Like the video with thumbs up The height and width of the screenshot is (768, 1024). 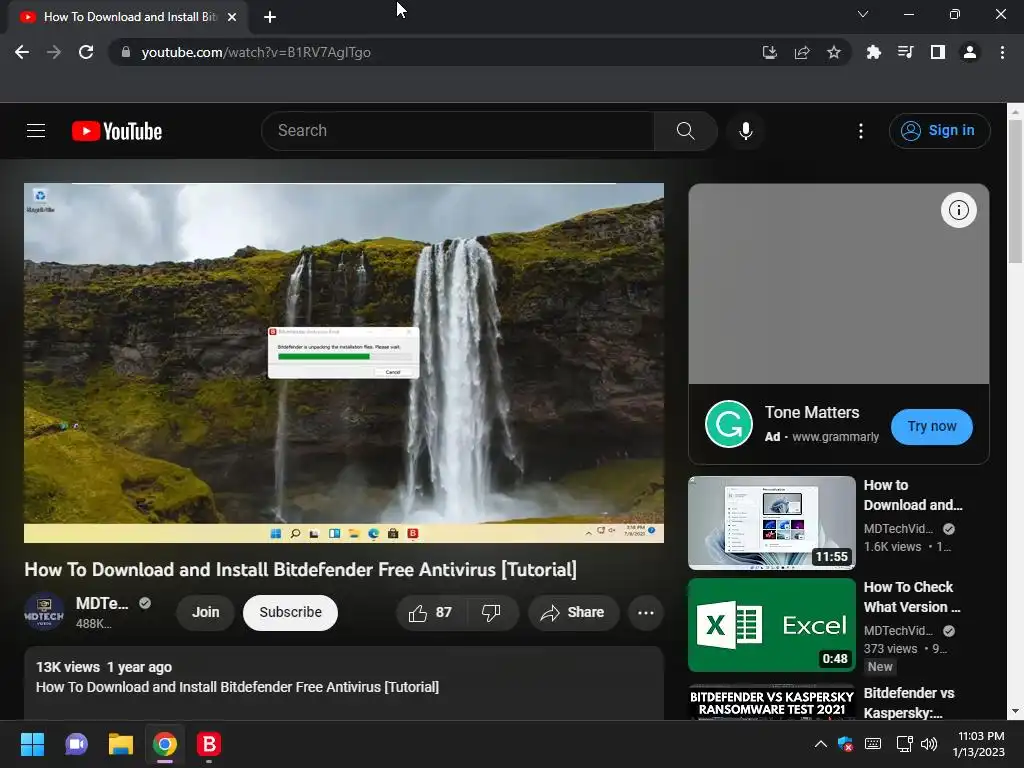tap(430, 613)
